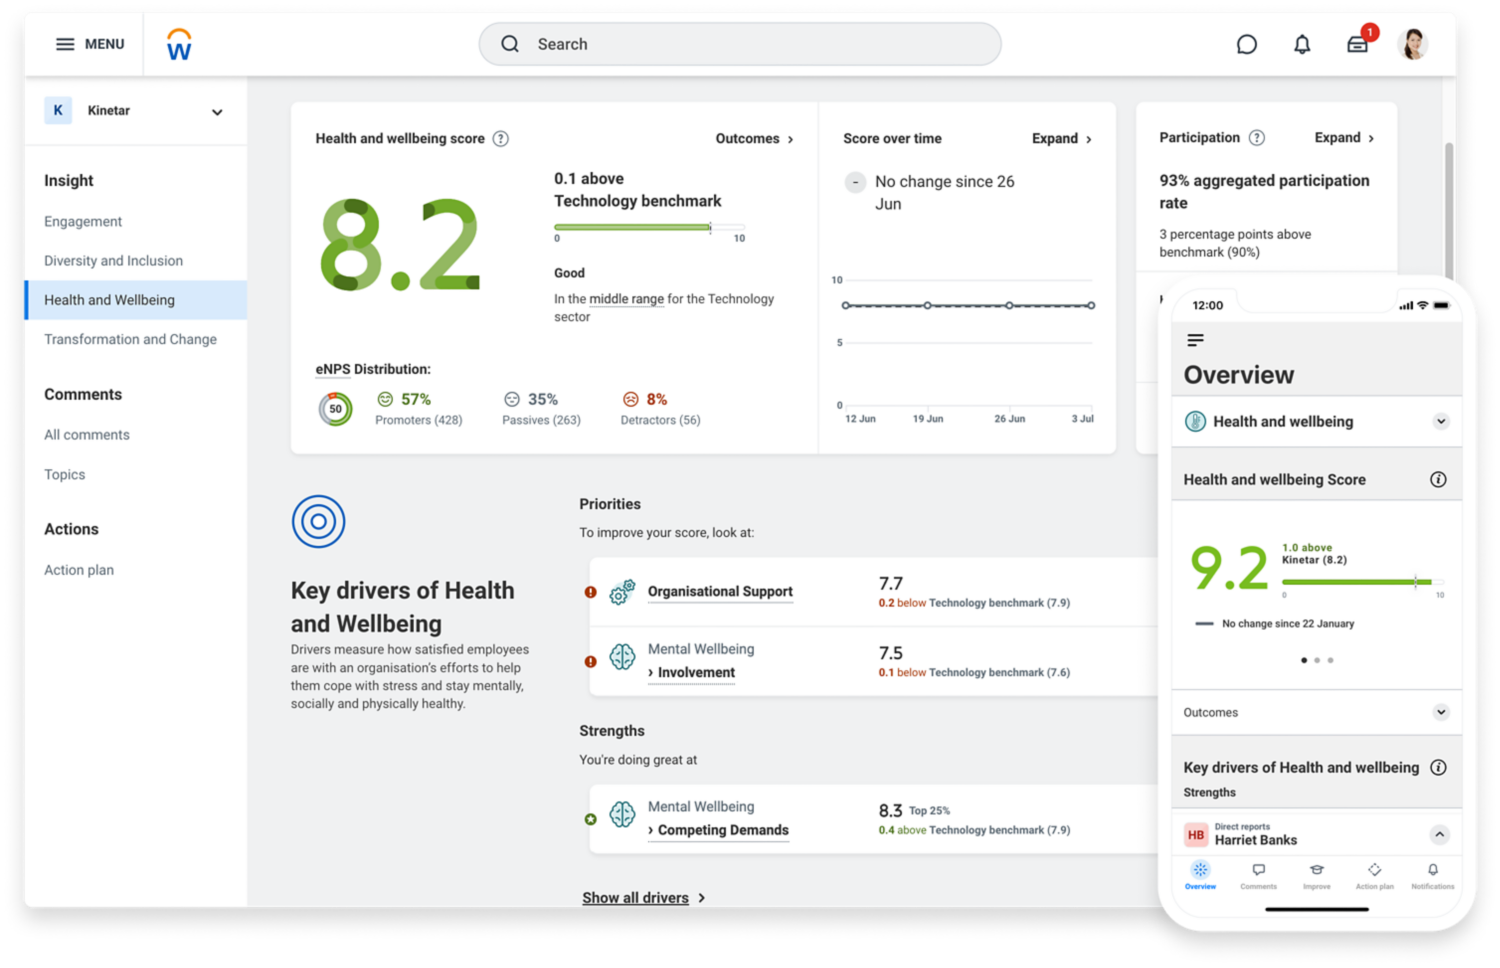Open the Health and wellbeing score help icon
This screenshot has width=1500, height=968.
click(x=500, y=139)
